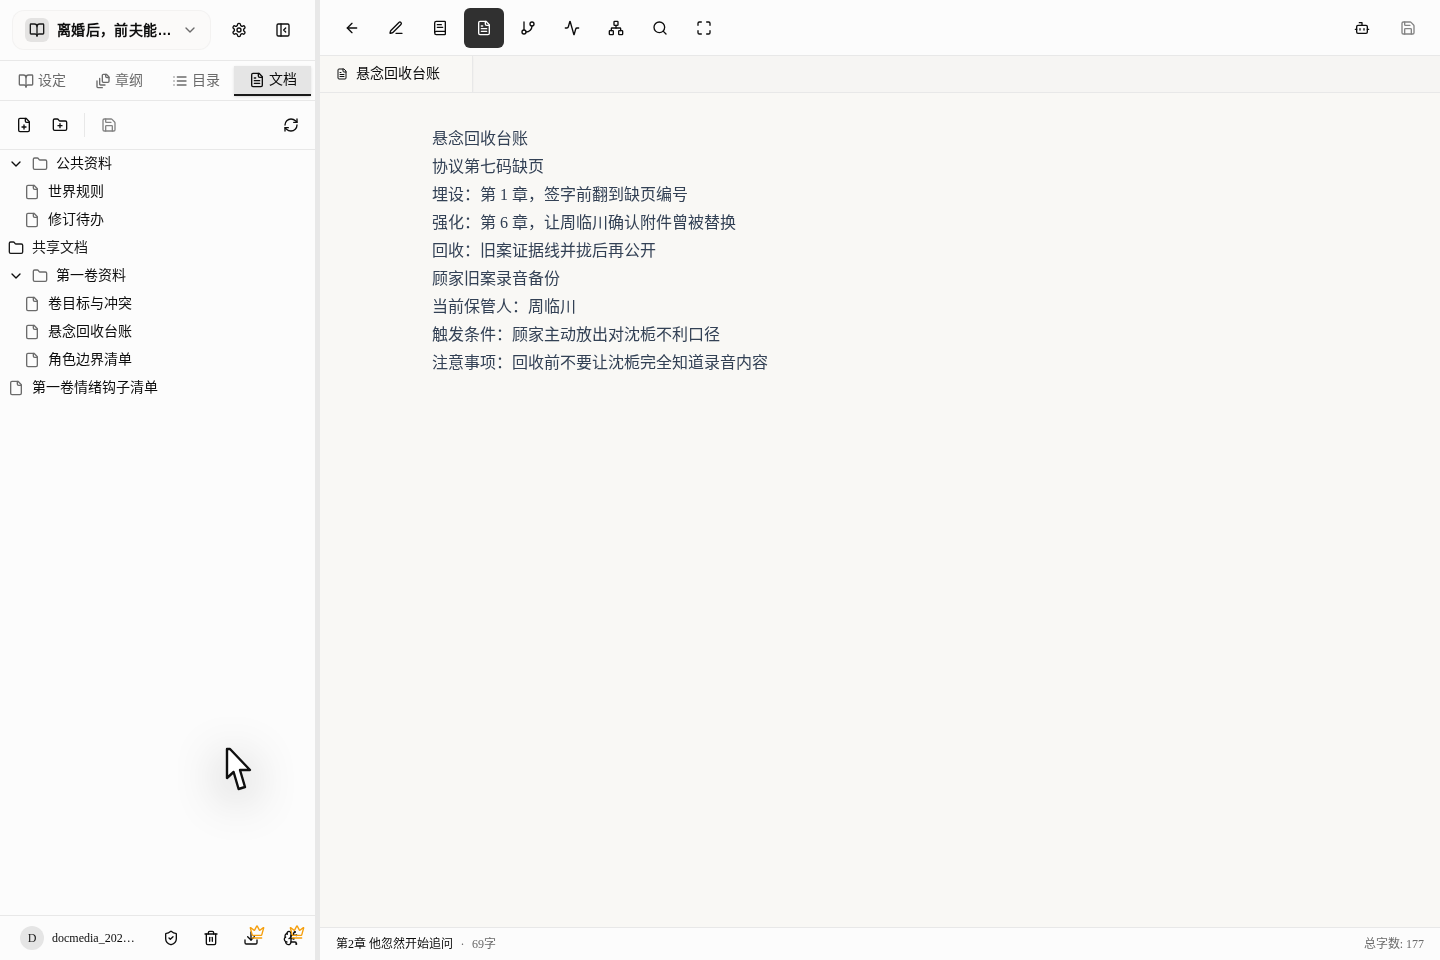
Task: Switch to the 章纲 tab
Action: 119,81
